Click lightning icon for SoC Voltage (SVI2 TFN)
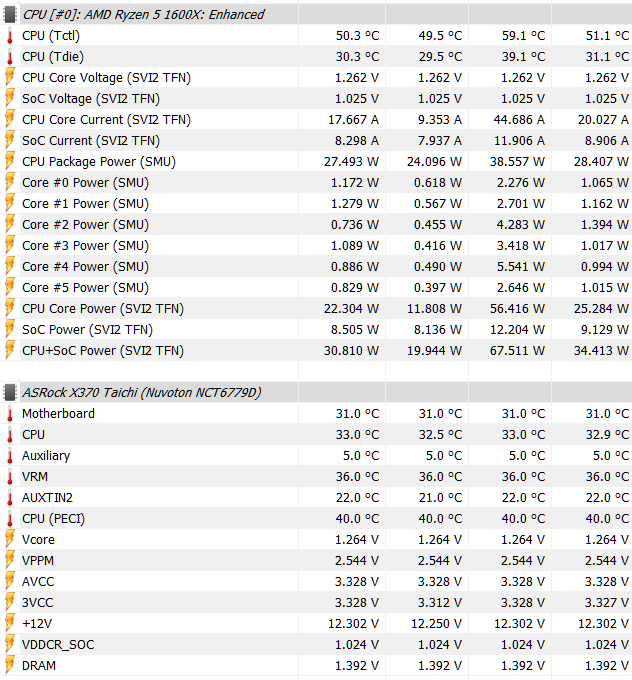Viewport: 632px width, 680px height. (x=10, y=98)
